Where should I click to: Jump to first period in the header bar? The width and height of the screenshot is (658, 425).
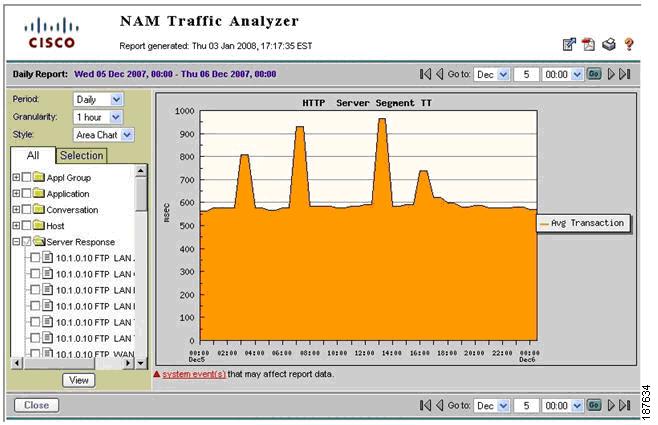(425, 74)
